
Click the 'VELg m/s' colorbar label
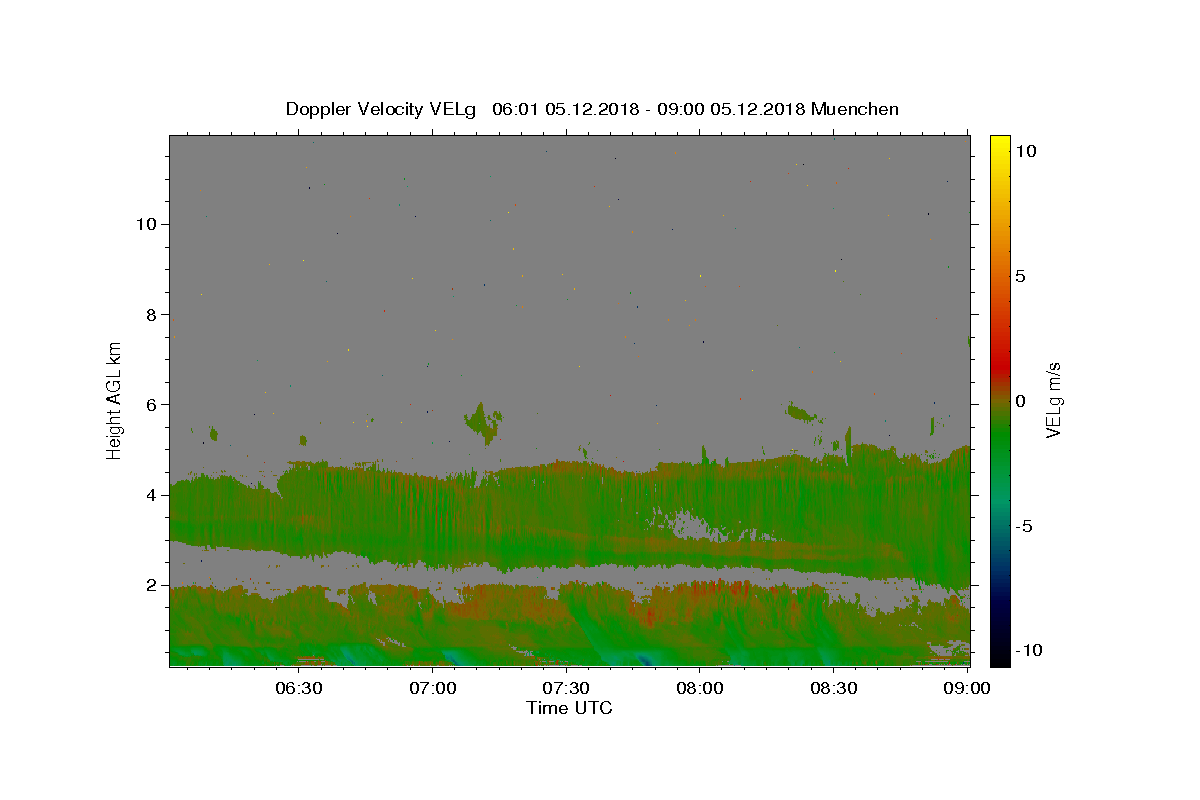pos(1054,400)
